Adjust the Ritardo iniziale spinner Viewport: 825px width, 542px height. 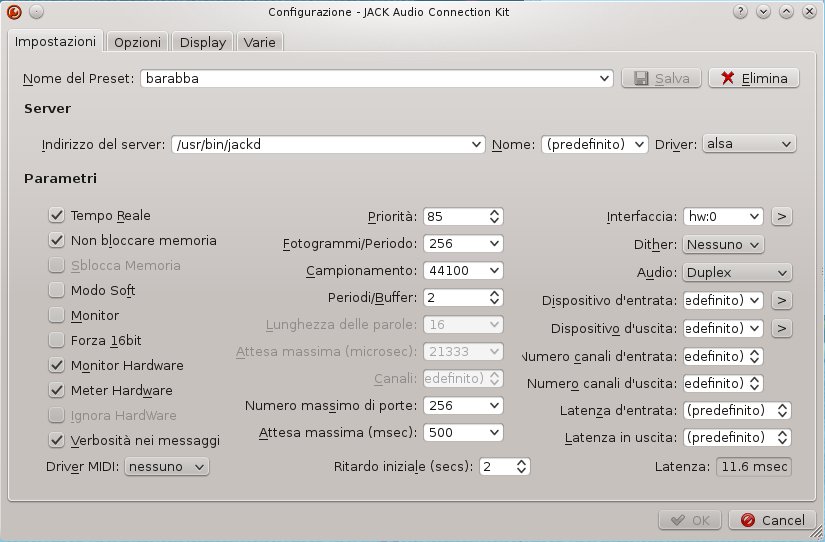pyautogui.click(x=504, y=467)
